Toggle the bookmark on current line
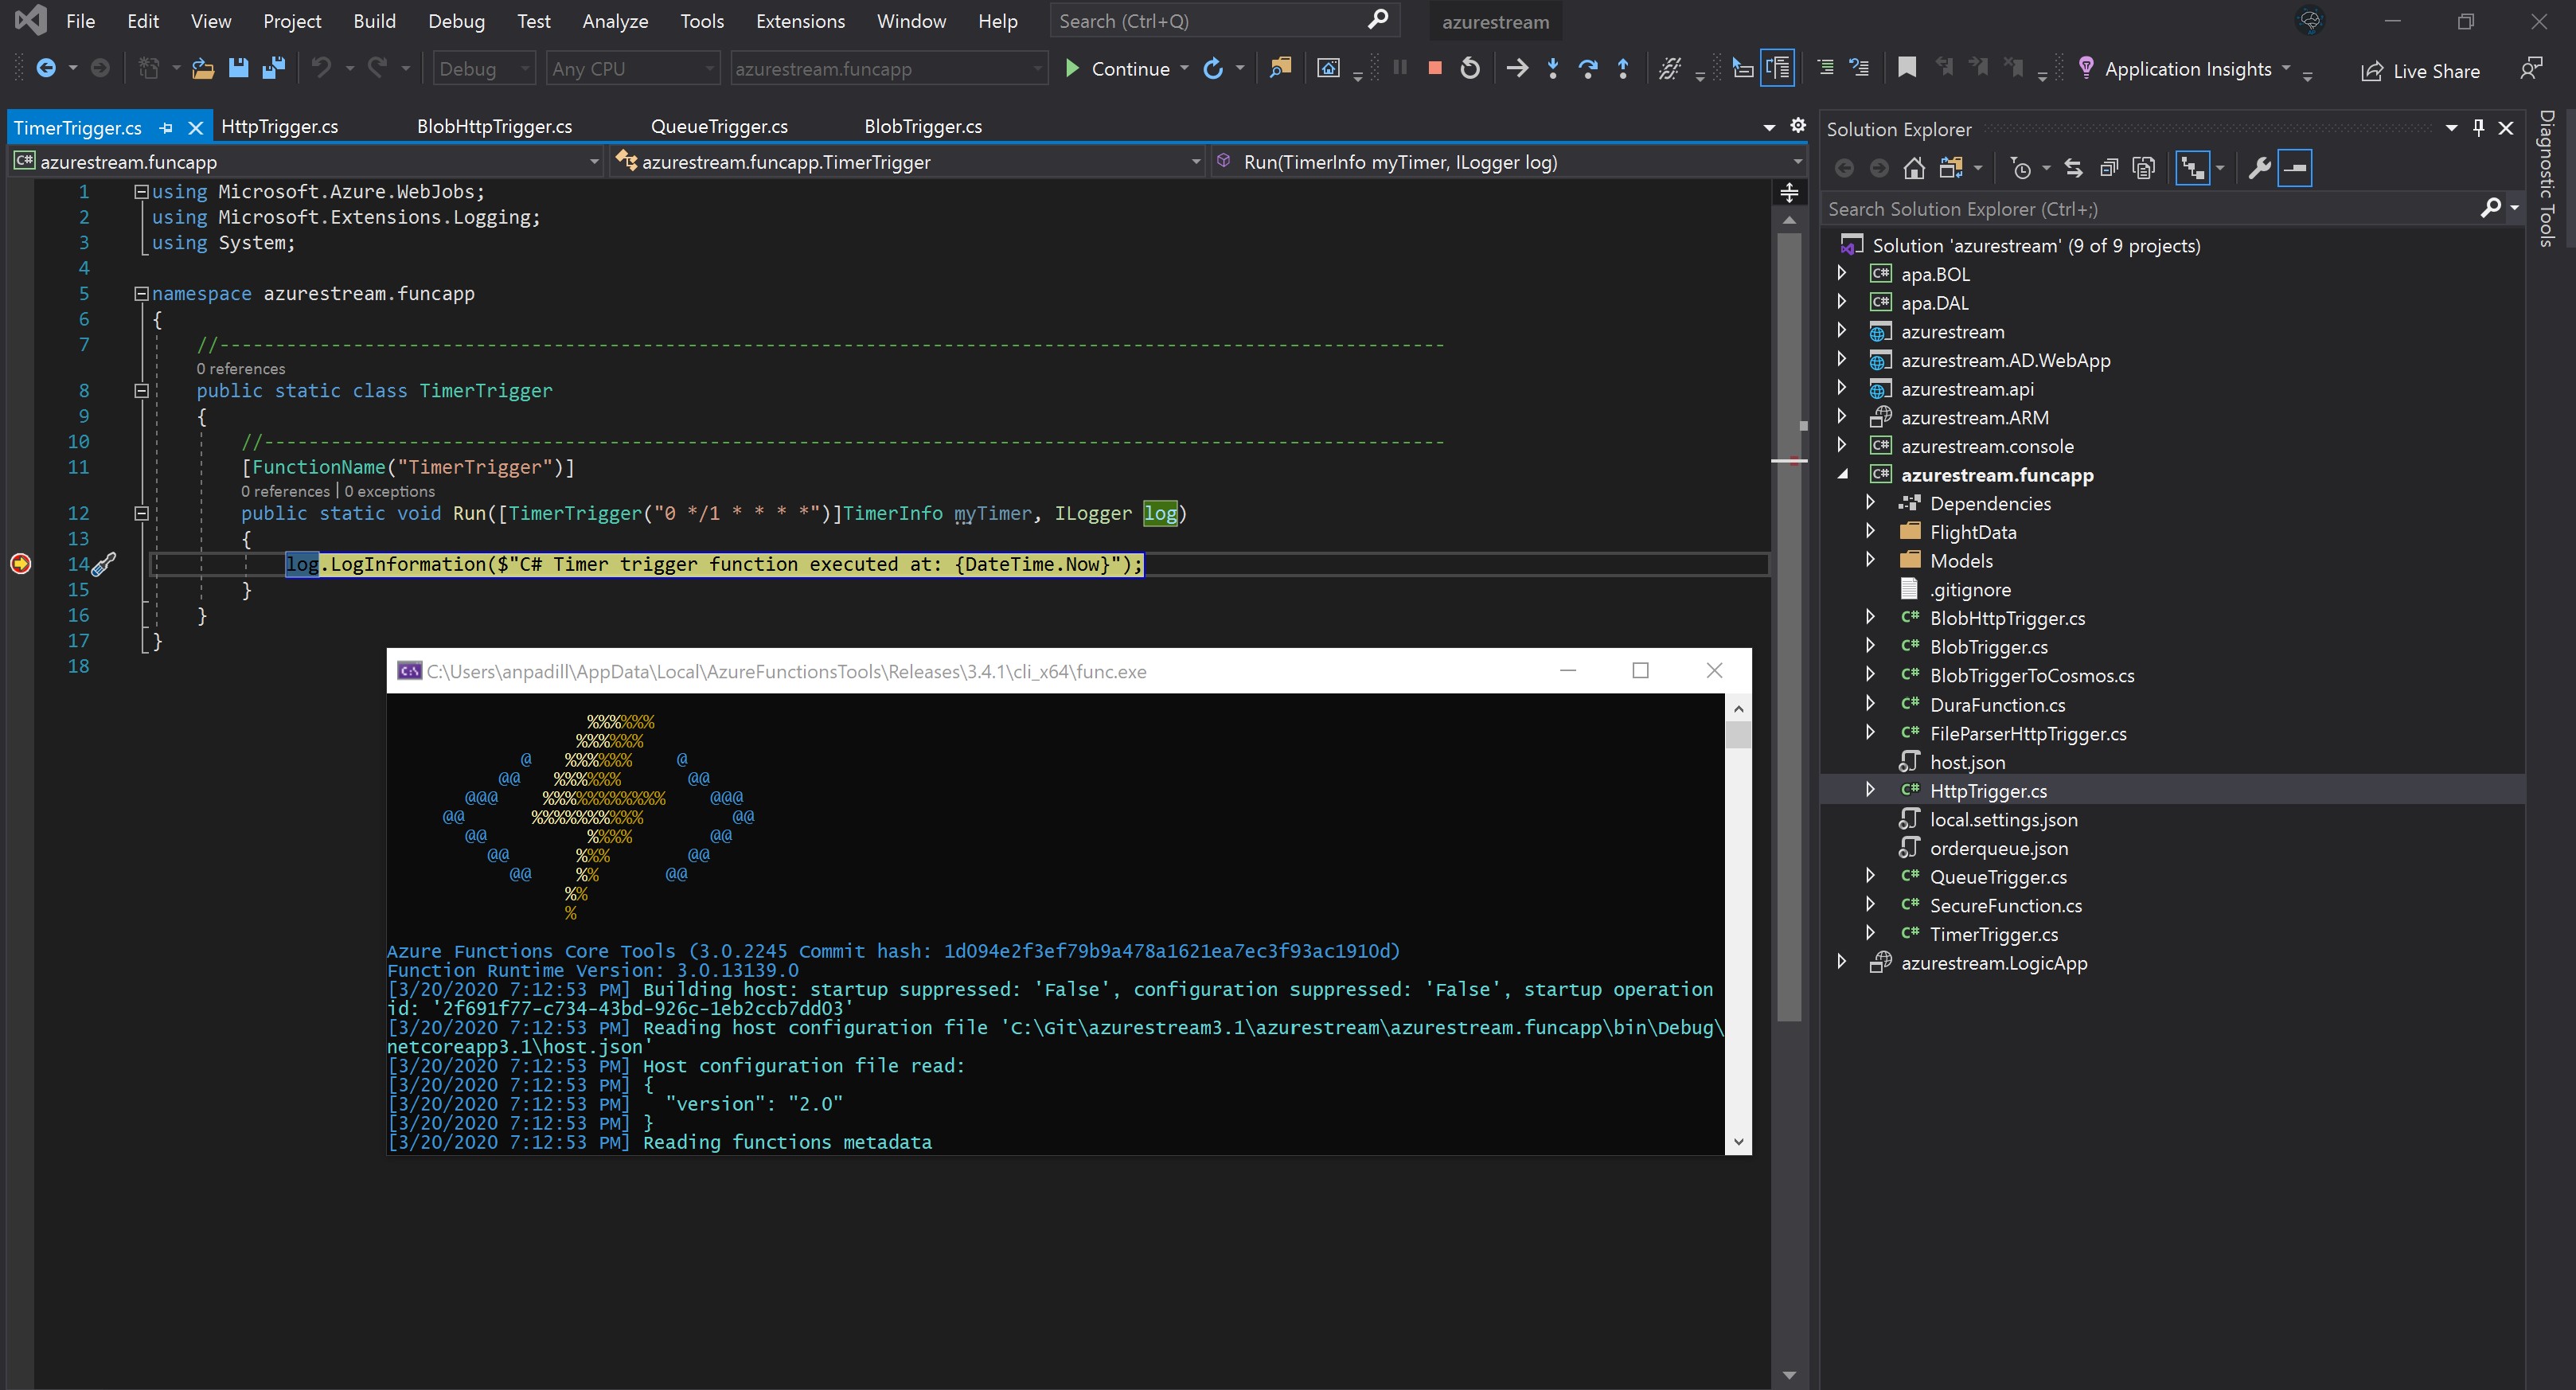2576x1390 pixels. click(1907, 68)
